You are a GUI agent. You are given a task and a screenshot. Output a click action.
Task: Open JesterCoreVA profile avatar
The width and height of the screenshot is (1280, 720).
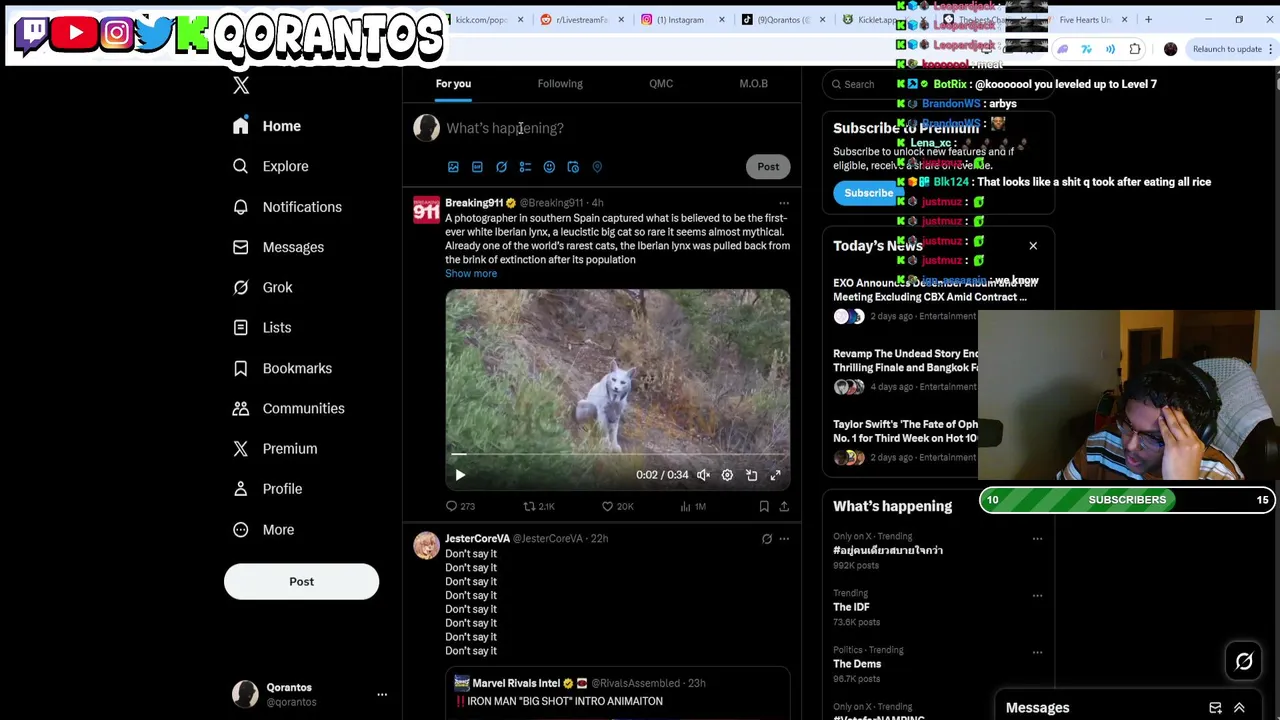click(426, 545)
